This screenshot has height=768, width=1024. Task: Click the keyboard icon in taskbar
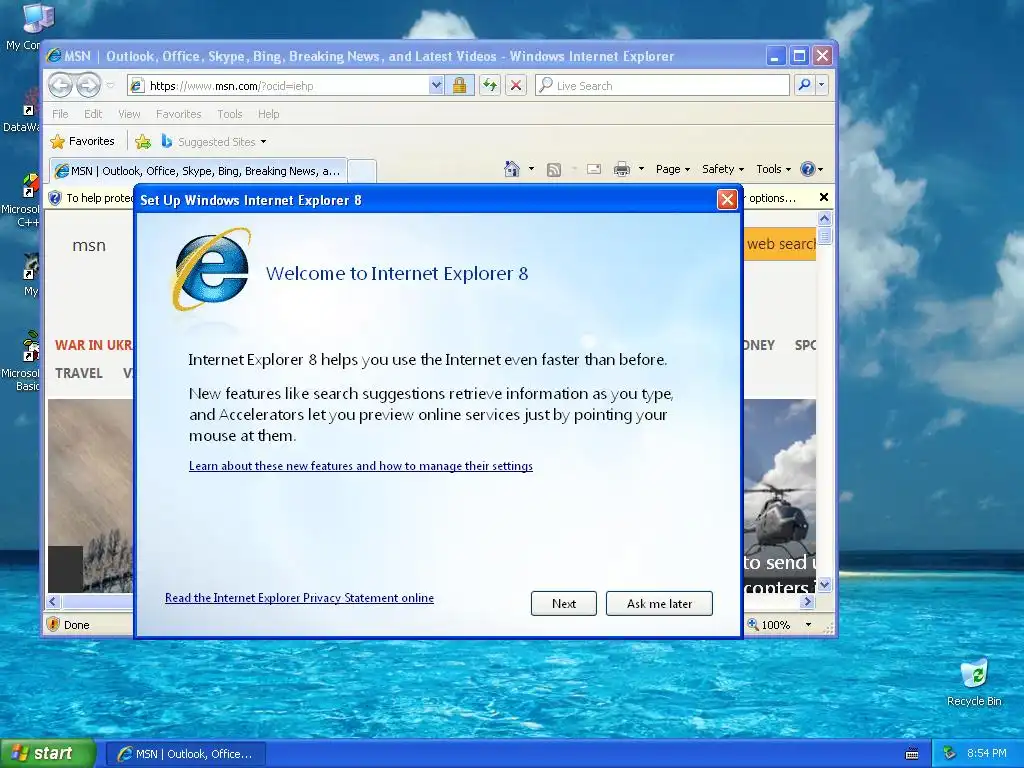point(912,754)
